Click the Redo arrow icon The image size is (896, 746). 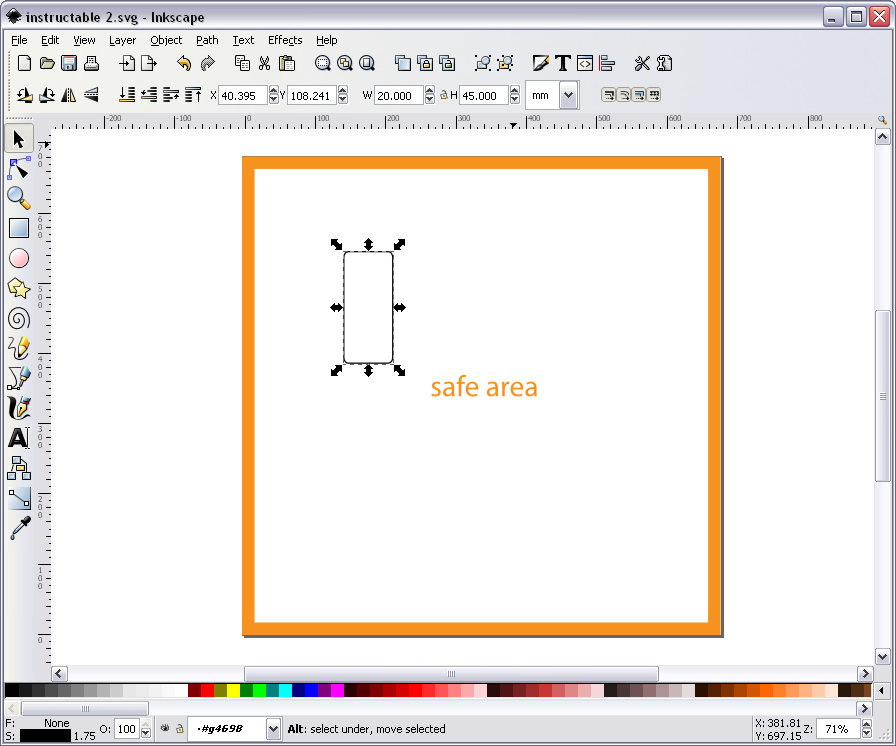[x=207, y=63]
